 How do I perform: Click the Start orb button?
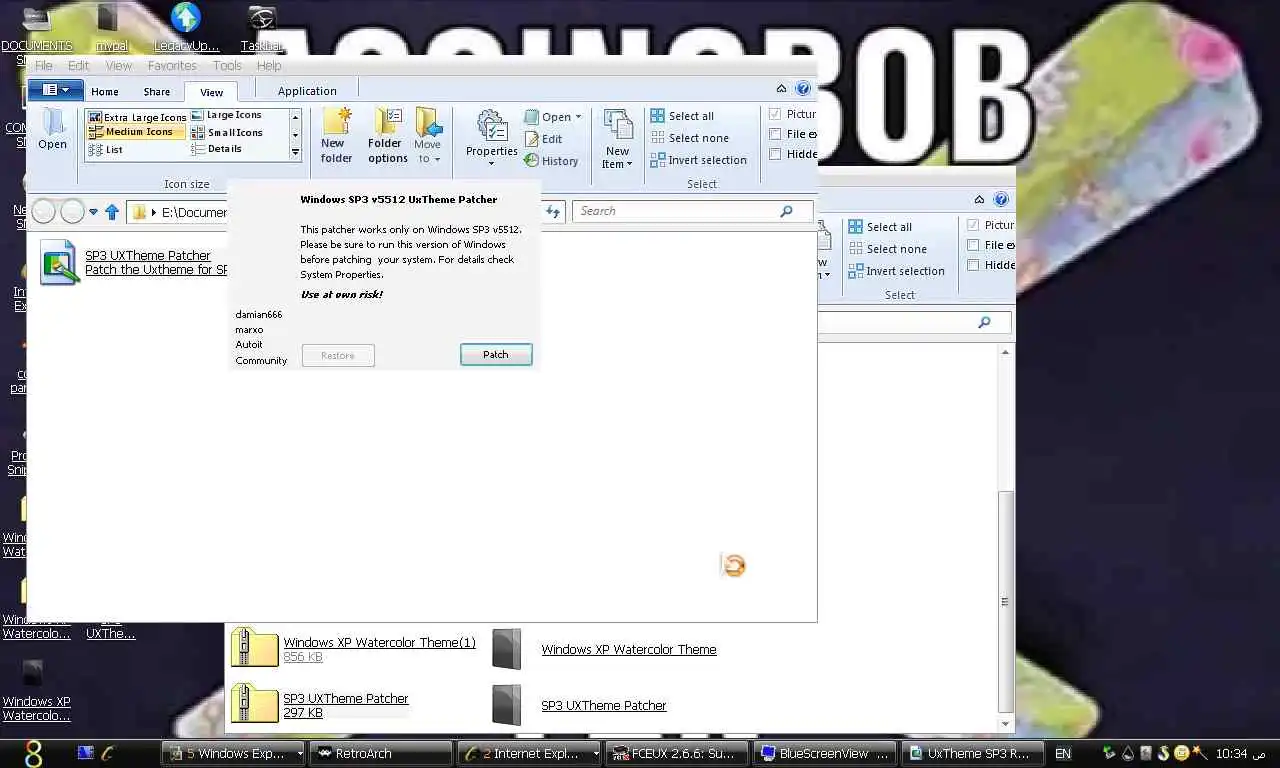(33, 752)
